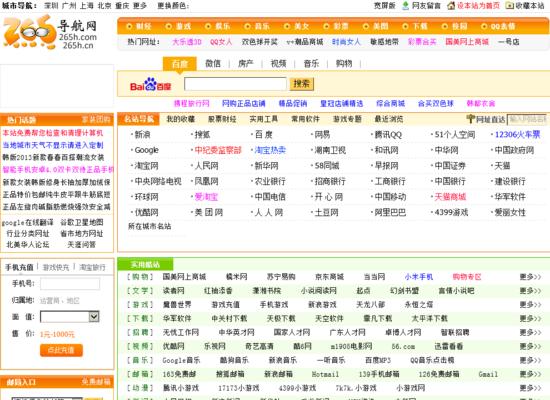The image size is (550, 400).
Task: Click the 网址直达 input box
Action: 528,119
